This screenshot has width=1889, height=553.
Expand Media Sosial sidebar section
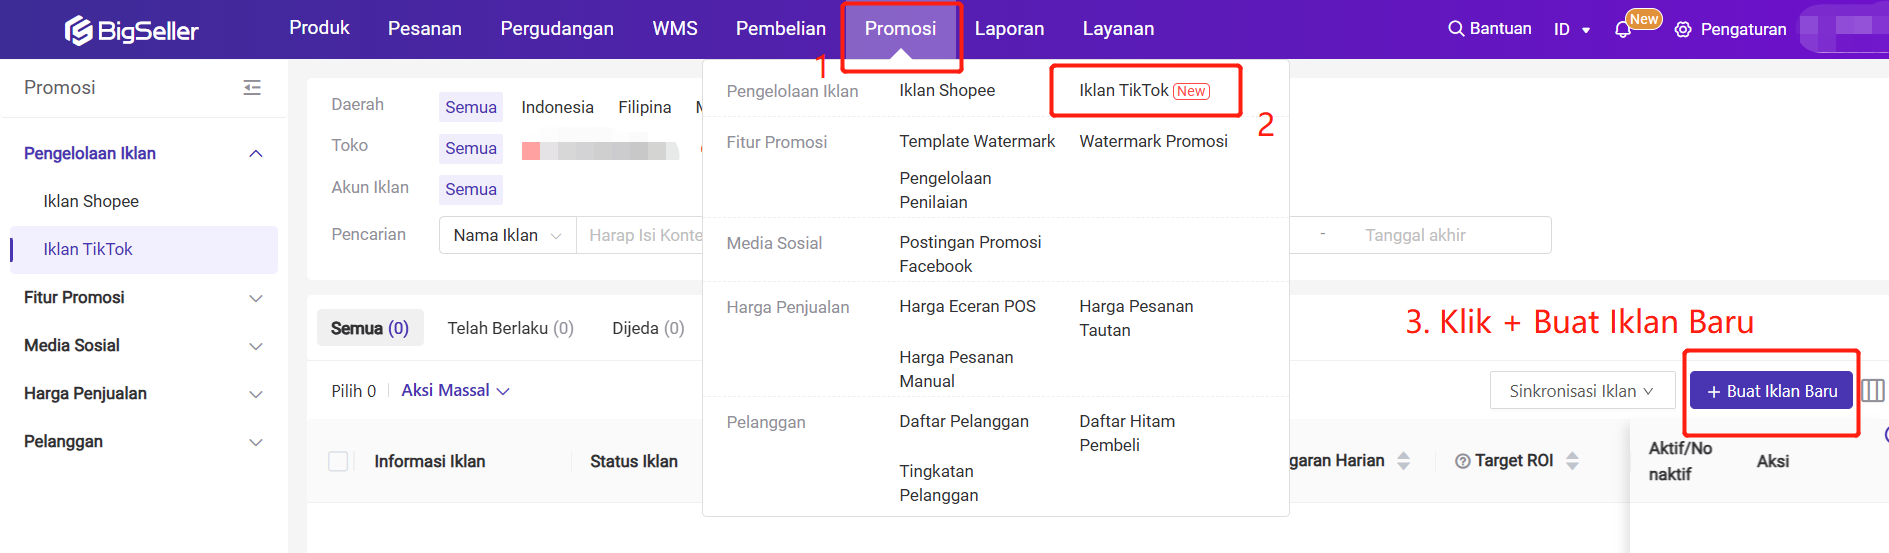click(256, 346)
